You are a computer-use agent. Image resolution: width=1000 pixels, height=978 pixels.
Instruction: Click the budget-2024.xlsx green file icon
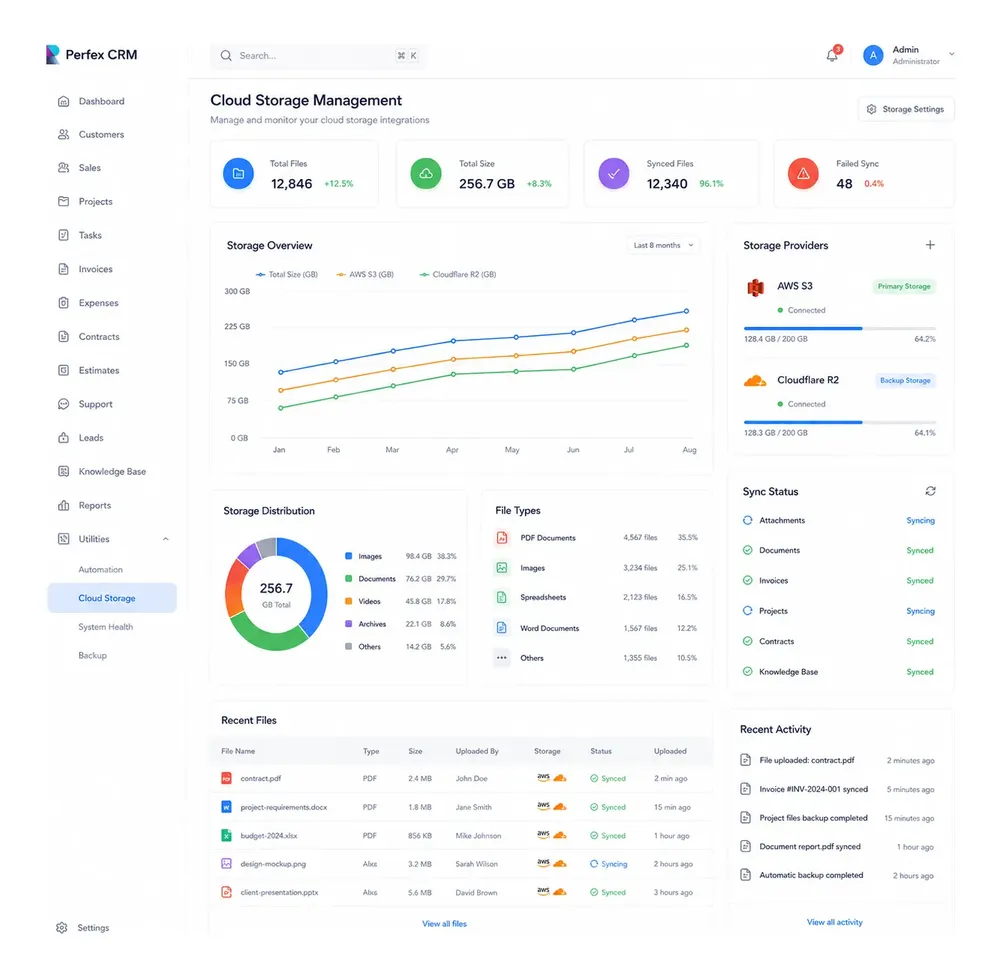click(x=226, y=835)
